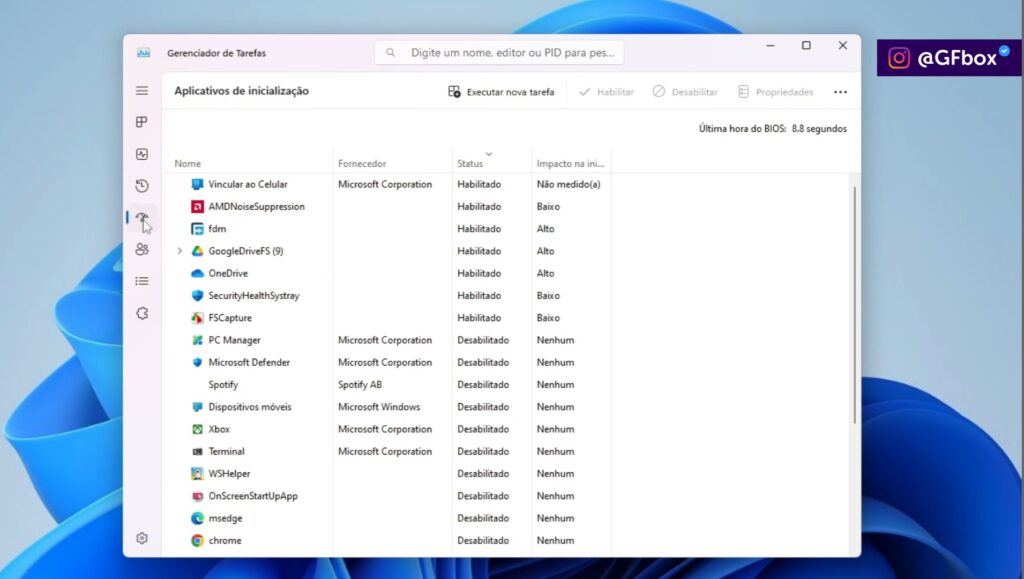Click the Dispositivos móveis icon
The image size is (1024, 579).
click(x=197, y=407)
